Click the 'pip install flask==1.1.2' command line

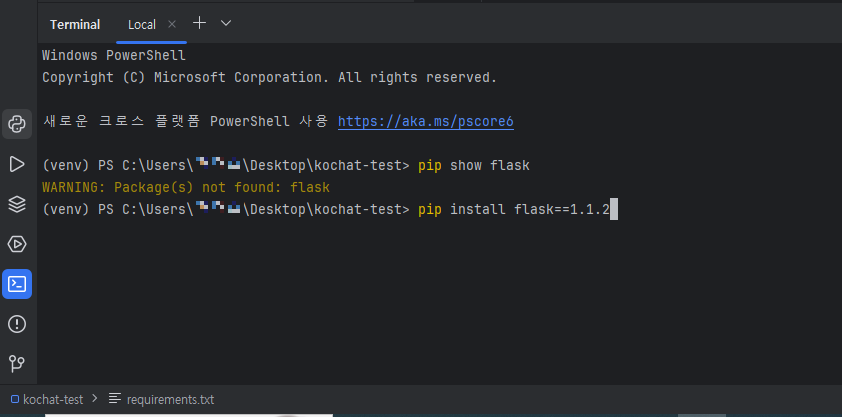click(x=514, y=209)
